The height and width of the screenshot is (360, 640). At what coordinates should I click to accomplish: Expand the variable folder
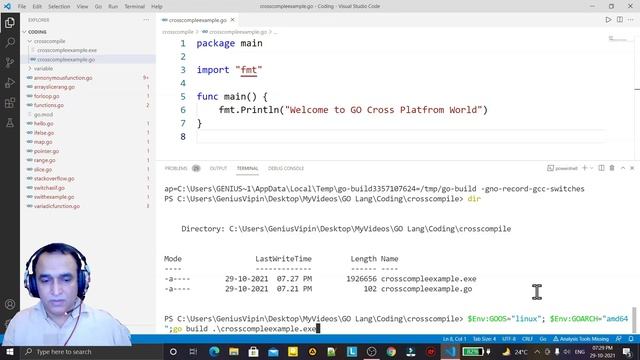[x=43, y=69]
